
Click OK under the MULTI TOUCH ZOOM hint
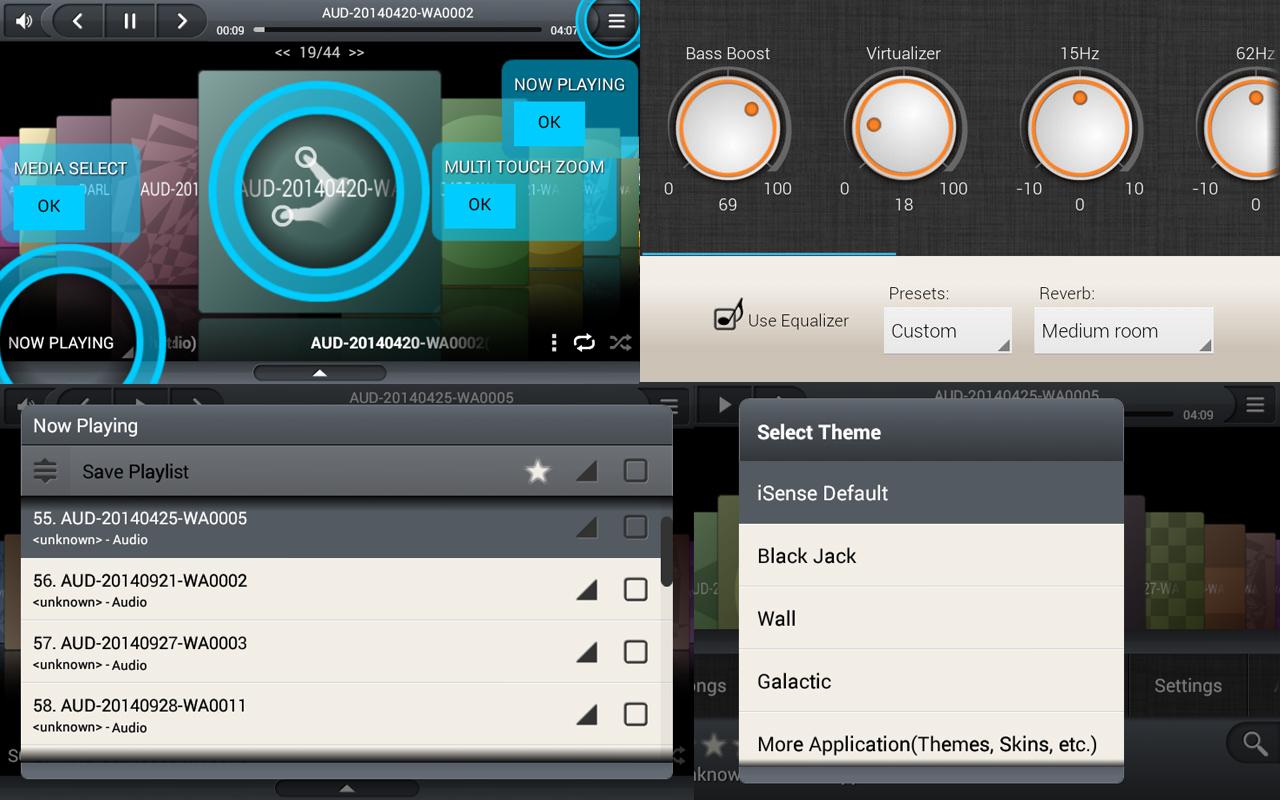click(480, 205)
